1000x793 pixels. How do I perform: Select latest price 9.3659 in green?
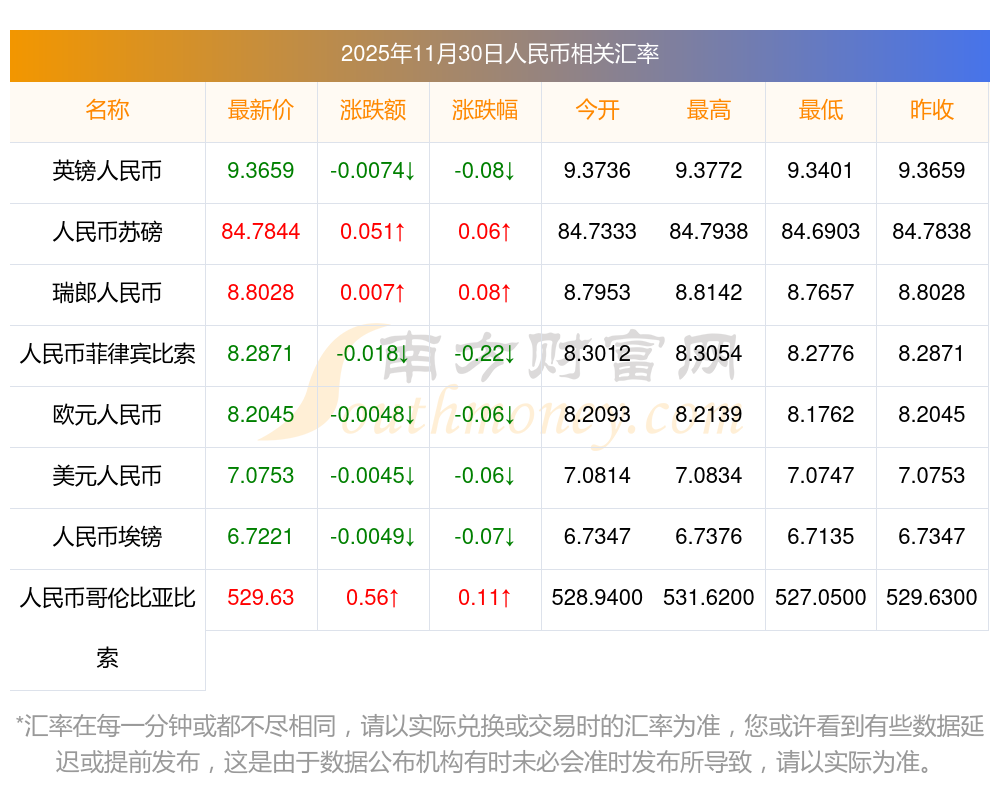260,170
